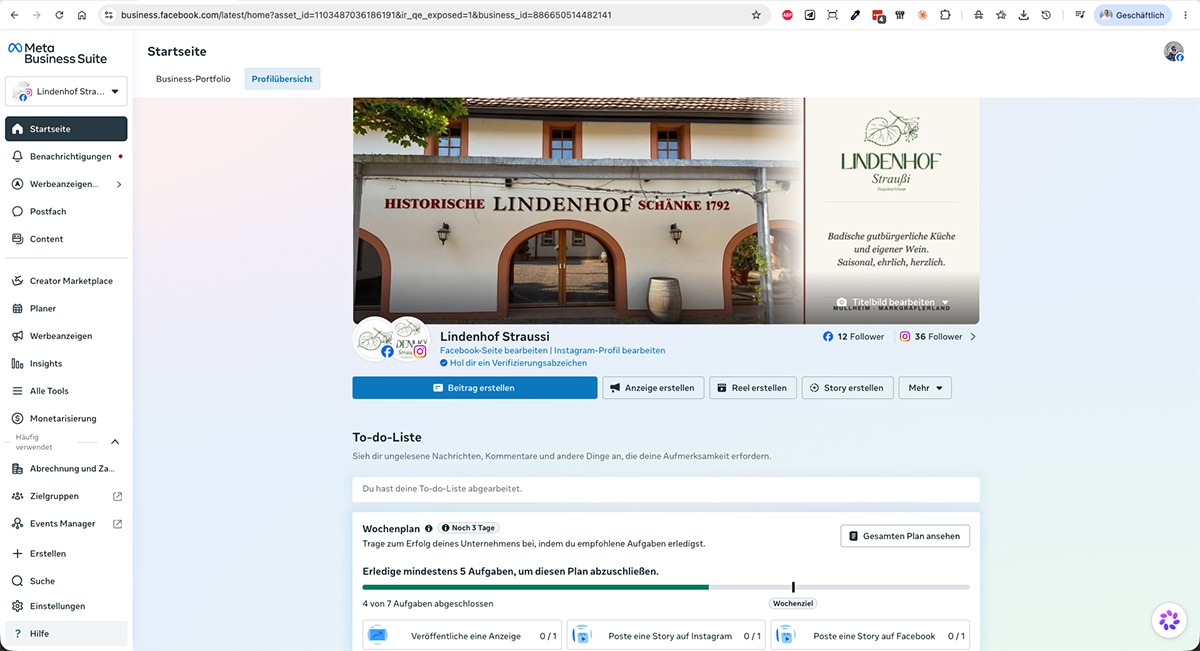Image resolution: width=1200 pixels, height=651 pixels.
Task: Click the Facebook page profile picture
Action: point(375,338)
